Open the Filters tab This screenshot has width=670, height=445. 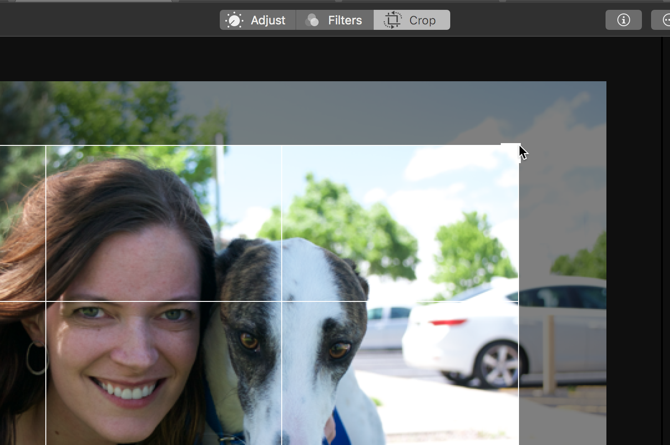[x=334, y=20]
